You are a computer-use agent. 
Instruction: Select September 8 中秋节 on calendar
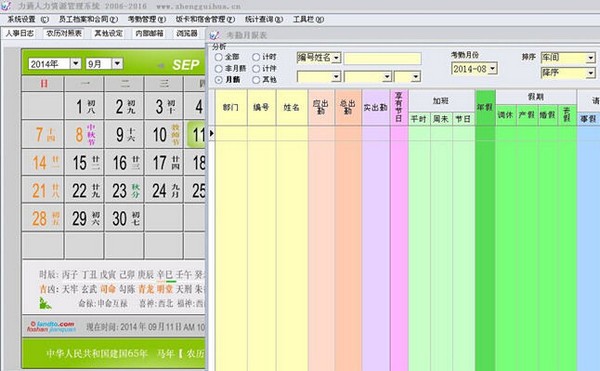[x=85, y=134]
